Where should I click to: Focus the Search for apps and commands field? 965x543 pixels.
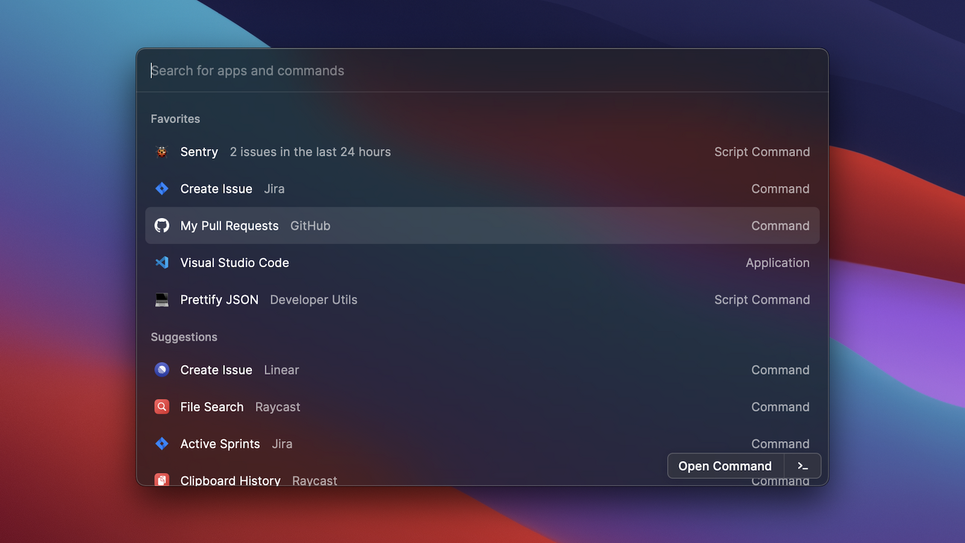pos(482,70)
